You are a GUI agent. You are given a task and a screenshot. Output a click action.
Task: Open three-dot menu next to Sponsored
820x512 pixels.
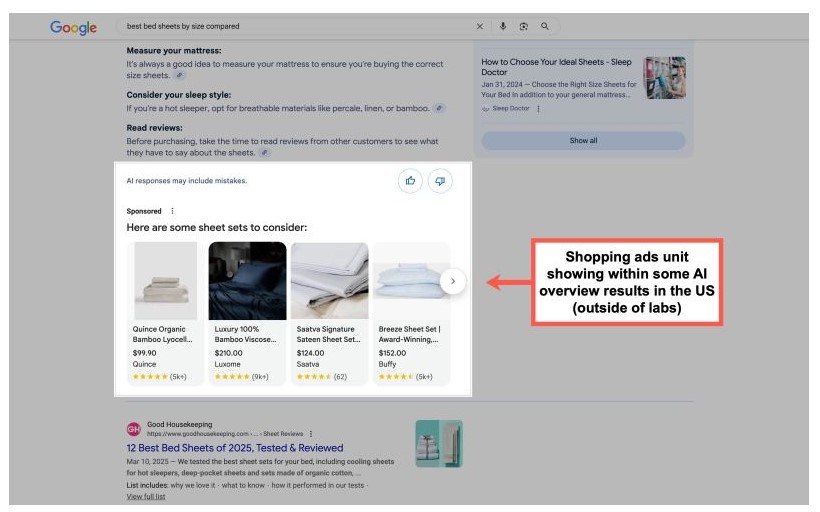[x=172, y=211]
